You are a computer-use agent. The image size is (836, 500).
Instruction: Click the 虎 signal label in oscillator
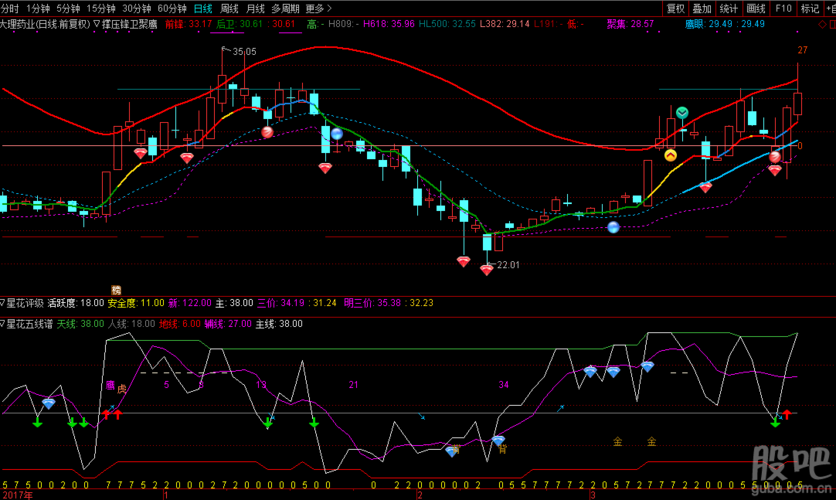[x=122, y=389]
